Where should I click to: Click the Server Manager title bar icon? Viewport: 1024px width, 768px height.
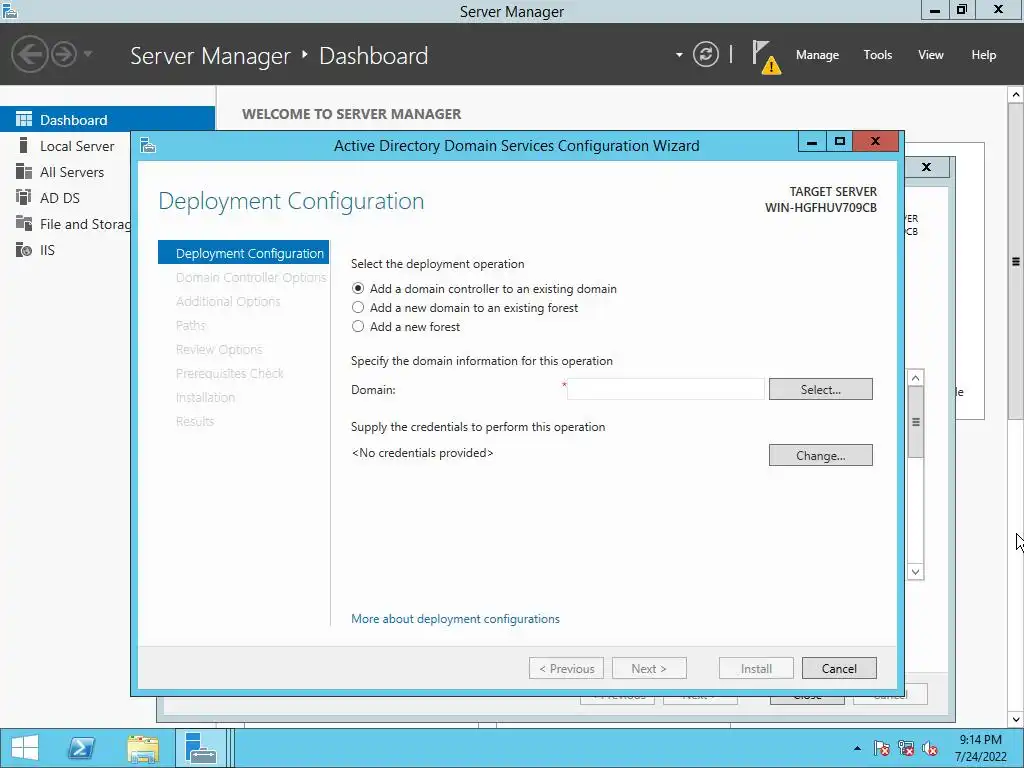coord(10,10)
